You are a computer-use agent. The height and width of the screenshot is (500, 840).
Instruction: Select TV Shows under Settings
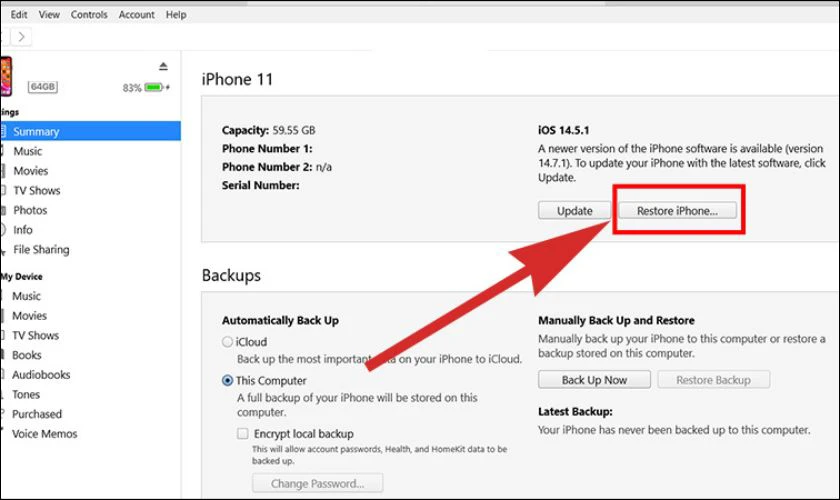point(37,190)
